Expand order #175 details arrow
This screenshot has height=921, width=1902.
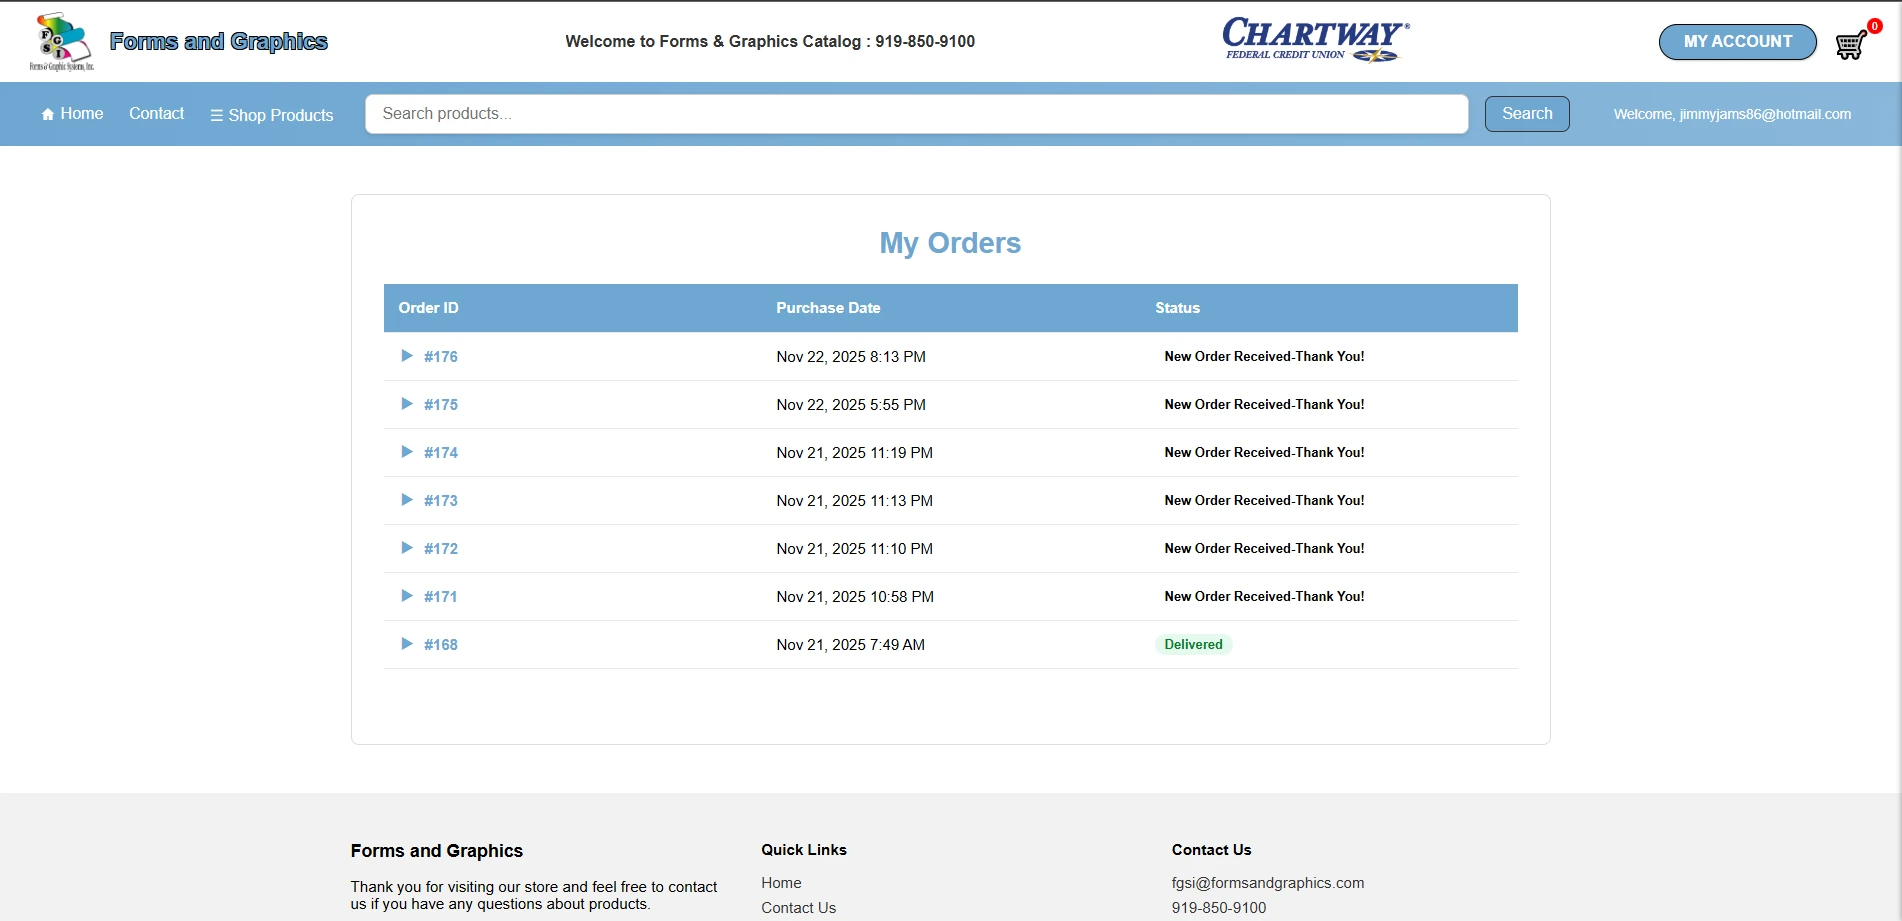[407, 404]
